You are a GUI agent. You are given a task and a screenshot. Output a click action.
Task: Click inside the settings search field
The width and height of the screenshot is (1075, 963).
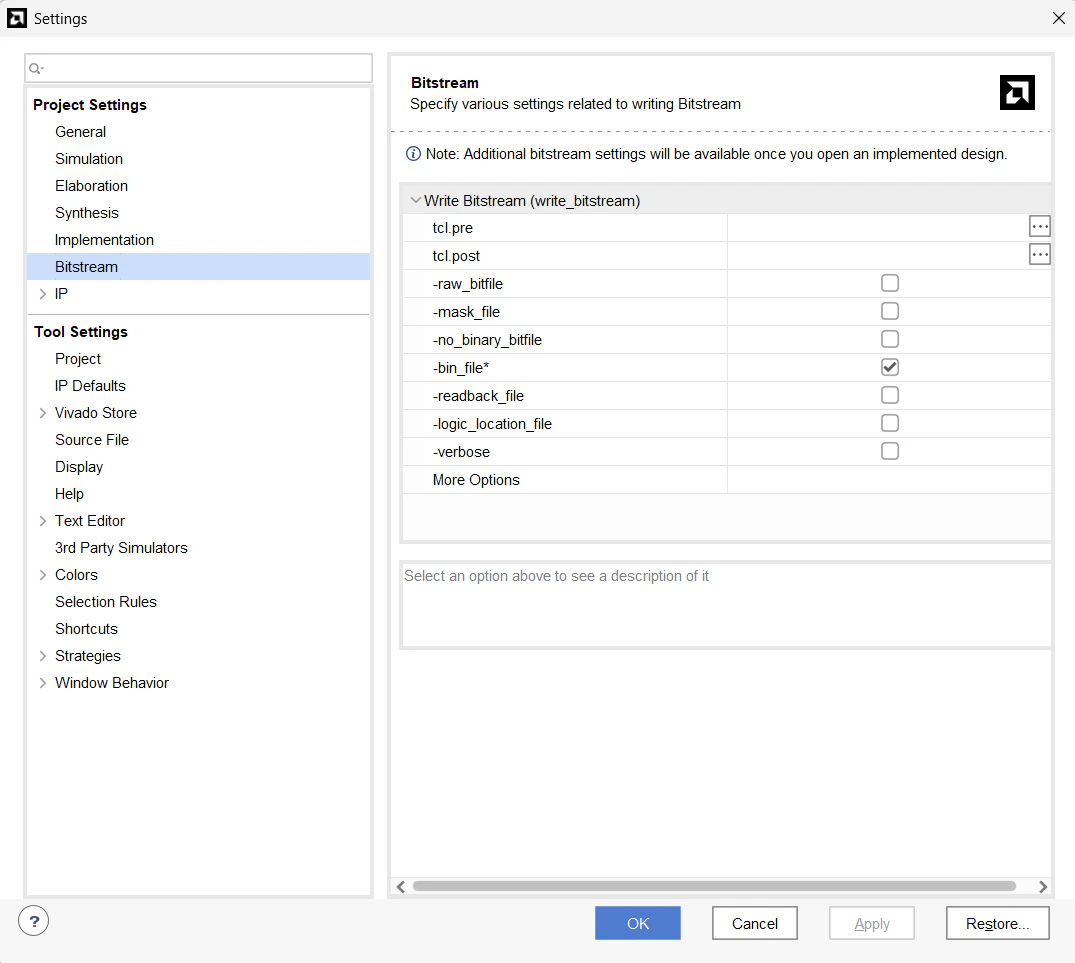pos(200,68)
